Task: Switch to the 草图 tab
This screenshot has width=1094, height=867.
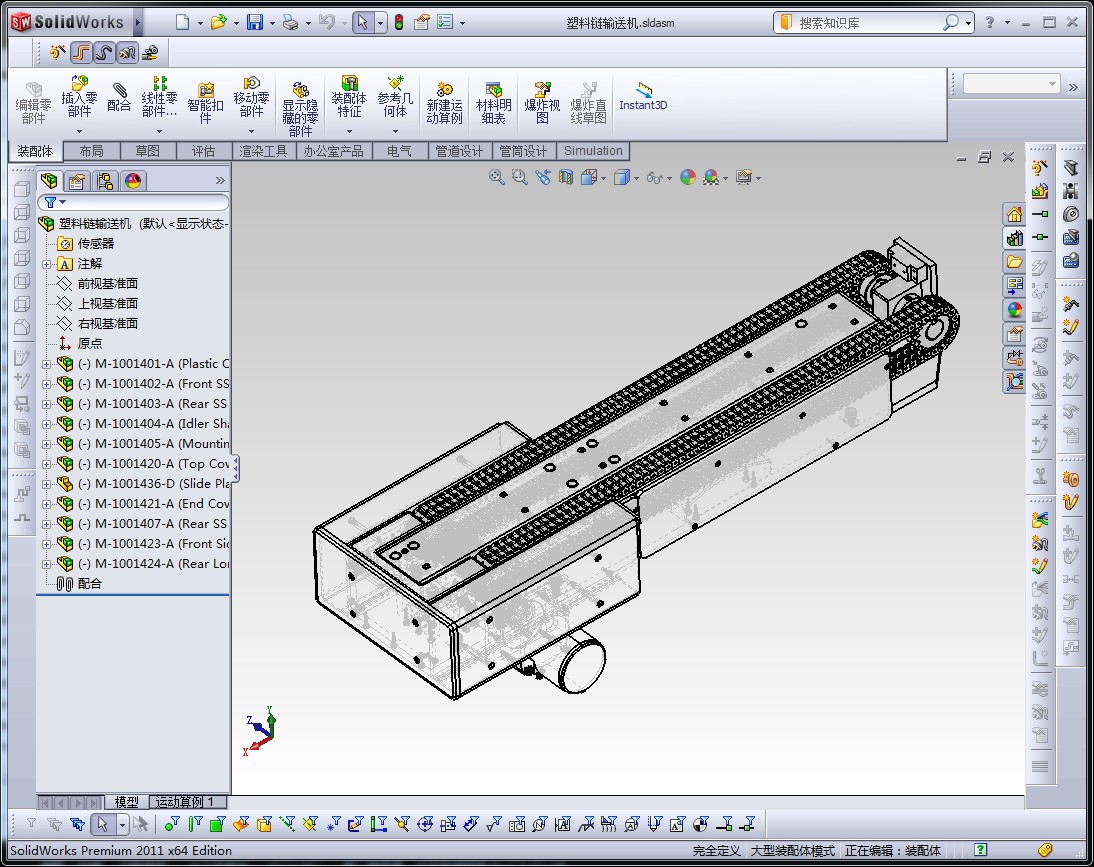Action: tap(147, 151)
